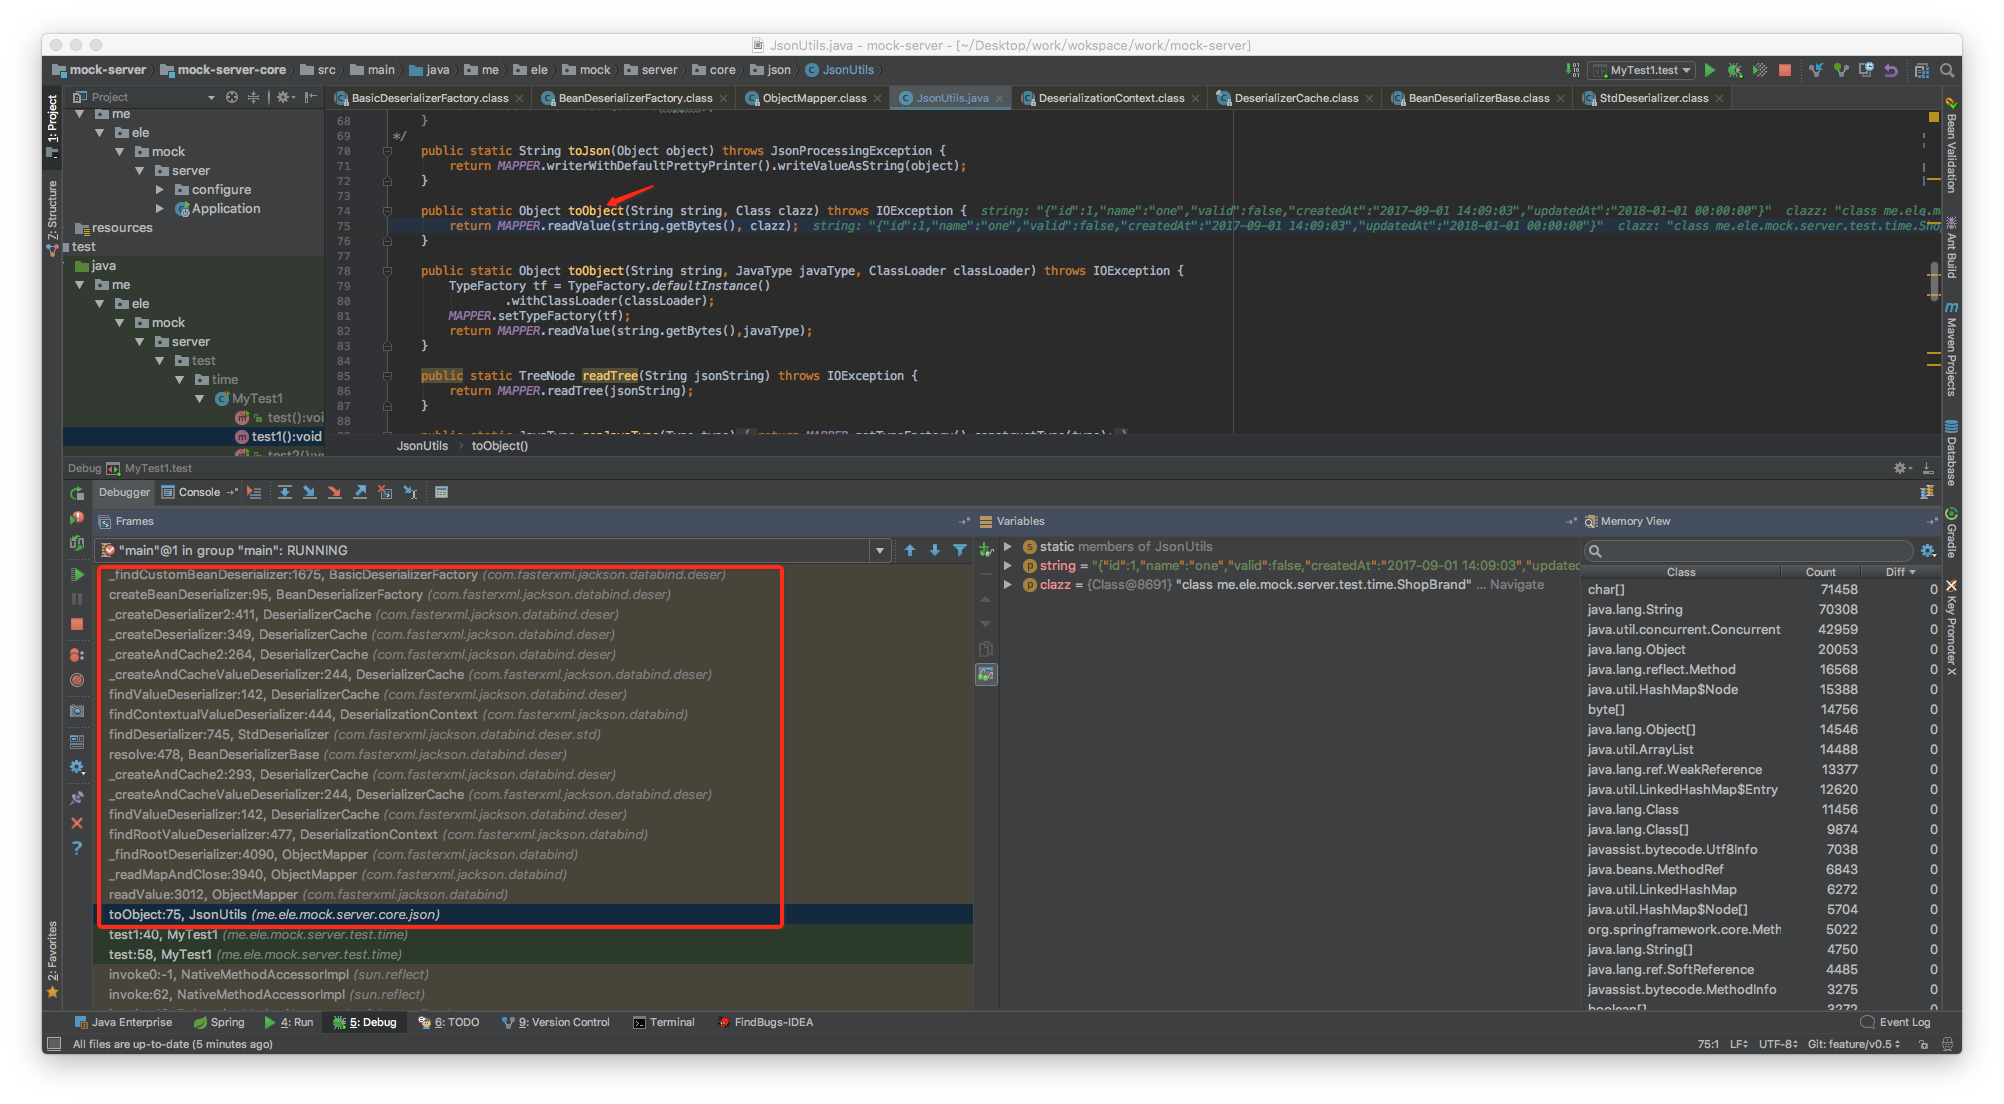Toggle the Diff column in Memory View
The width and height of the screenshot is (2004, 1104).
coord(1896,571)
